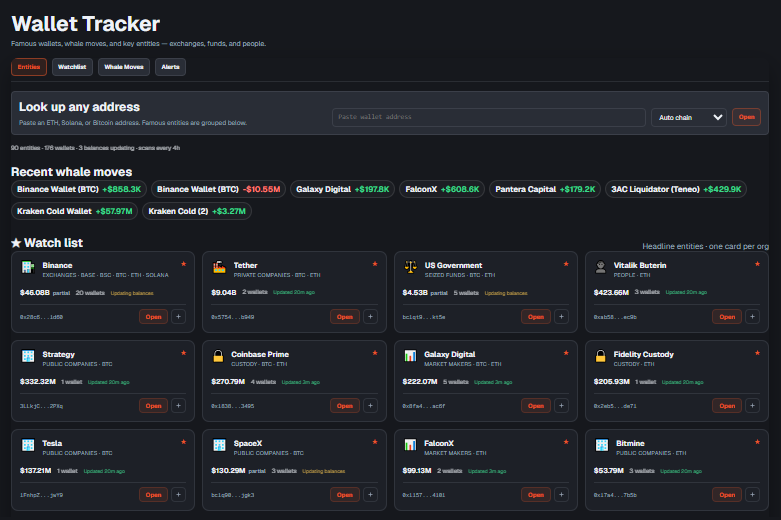
Task: Click the Fidelity Custody lock icon
Action: [x=601, y=356]
